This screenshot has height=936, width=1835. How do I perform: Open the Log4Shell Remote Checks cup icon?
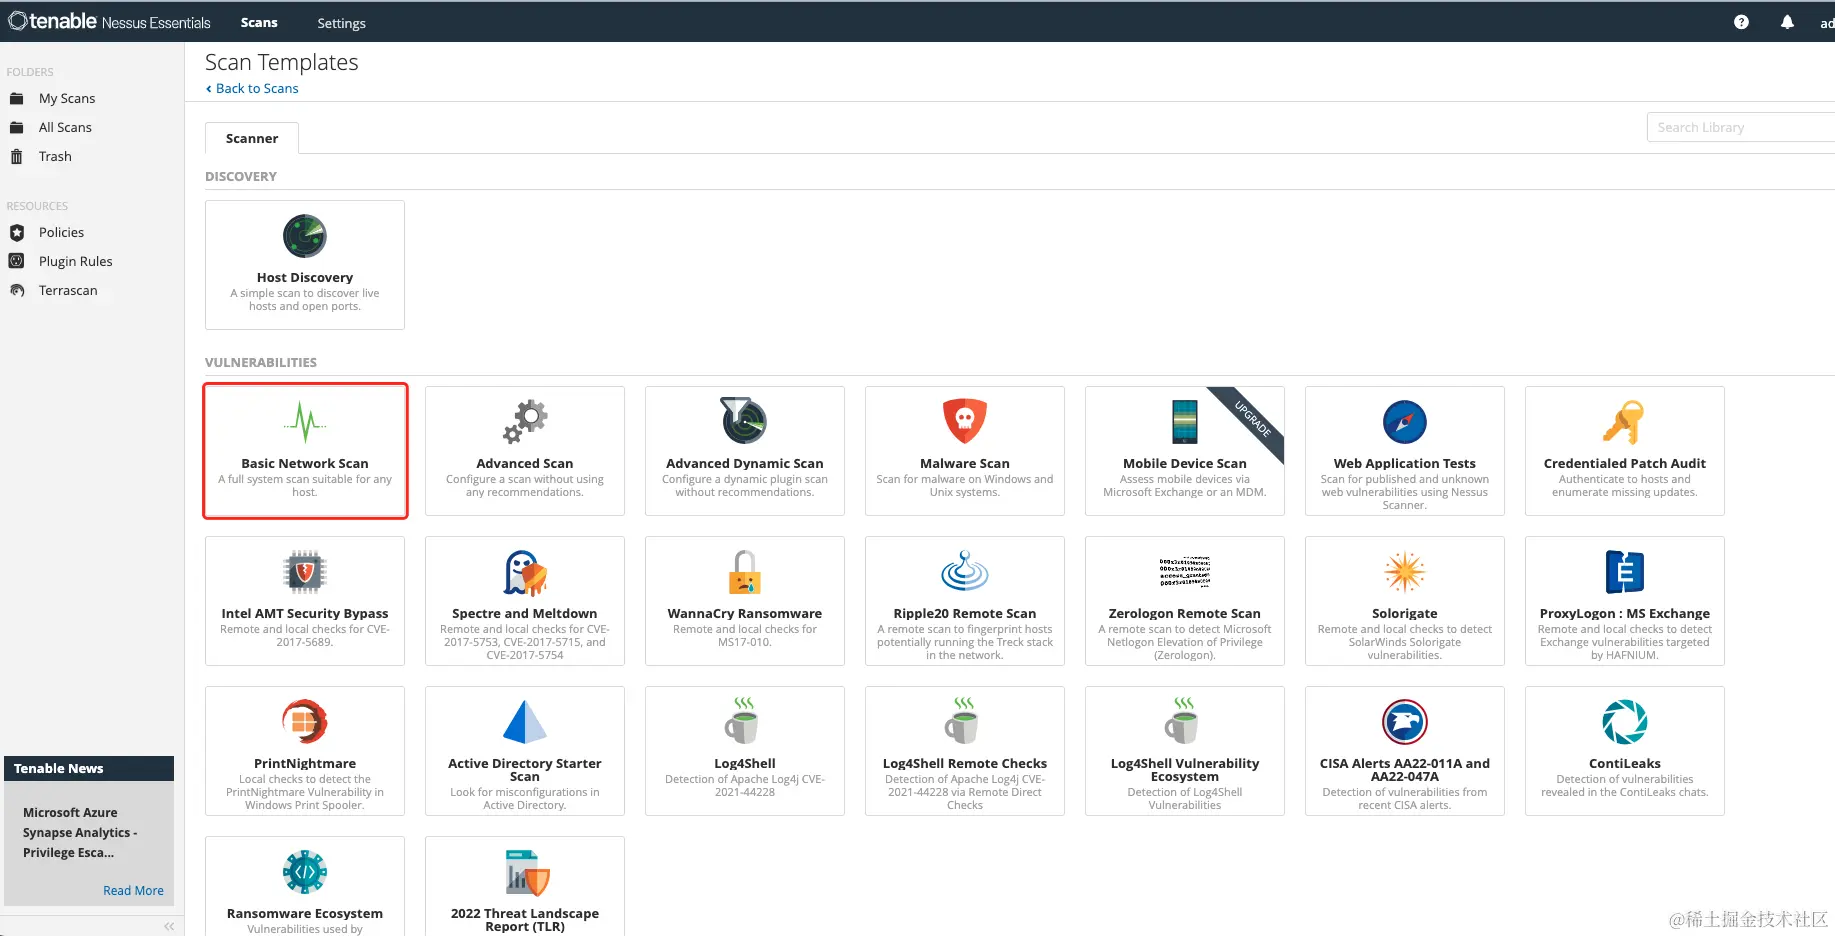pos(963,720)
